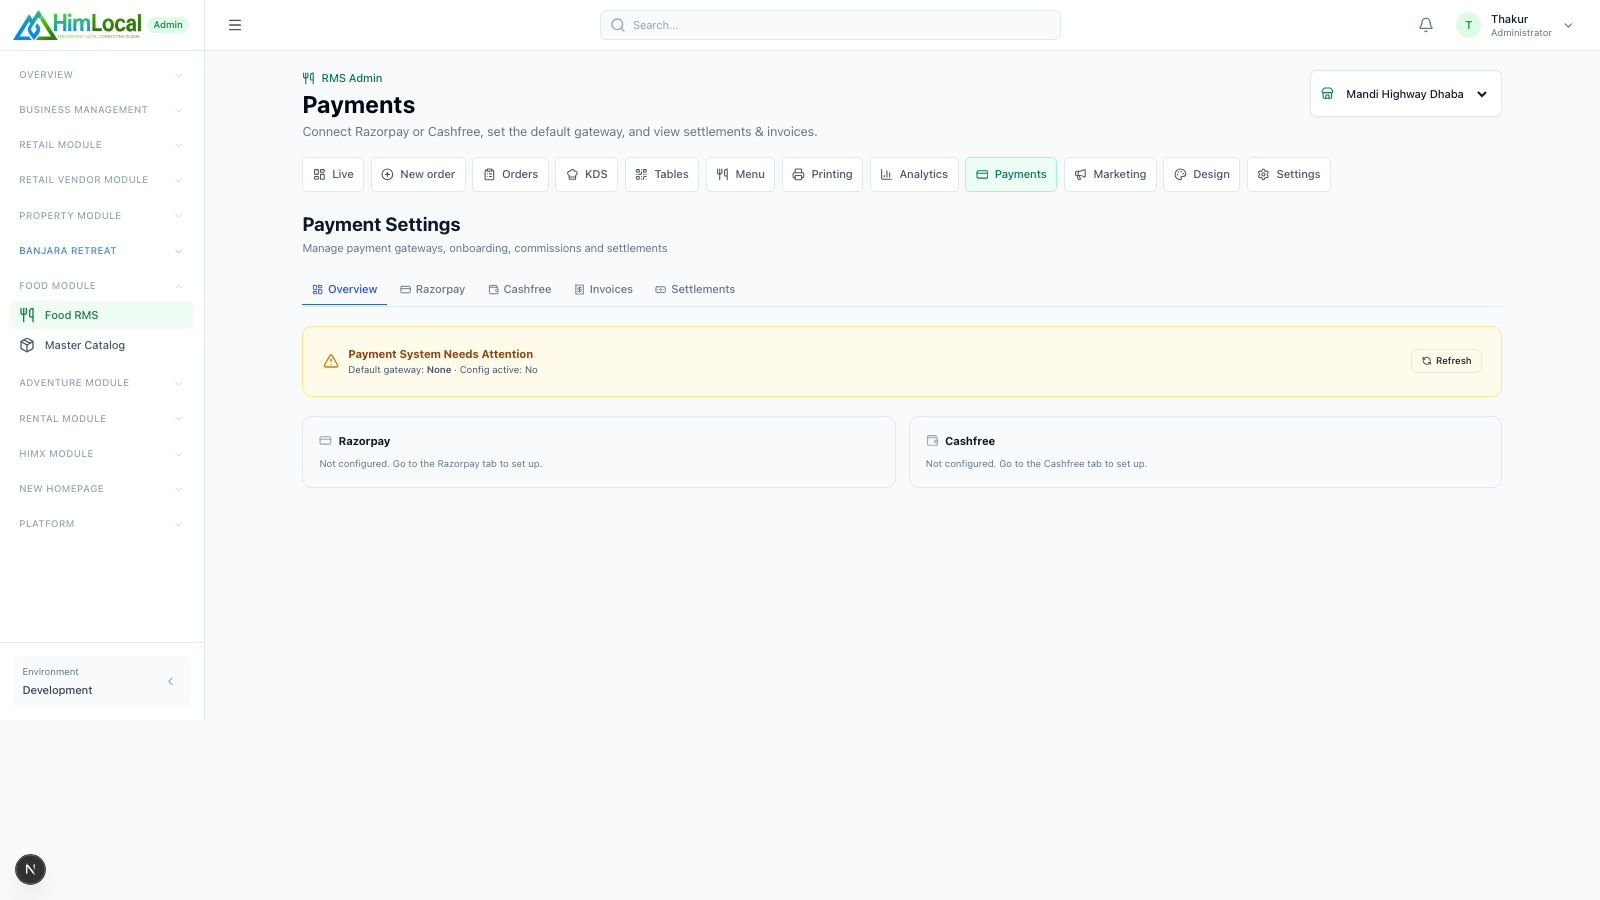
Task: Click the Next.js dev tools badge
Action: pos(30,869)
